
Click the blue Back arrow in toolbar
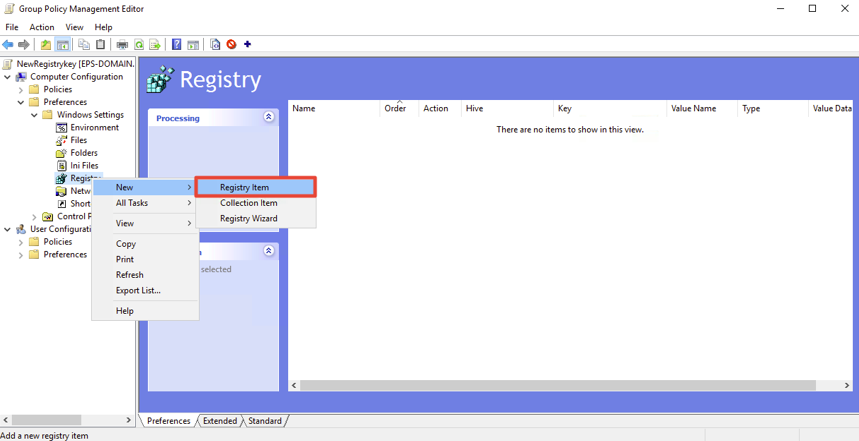8,44
